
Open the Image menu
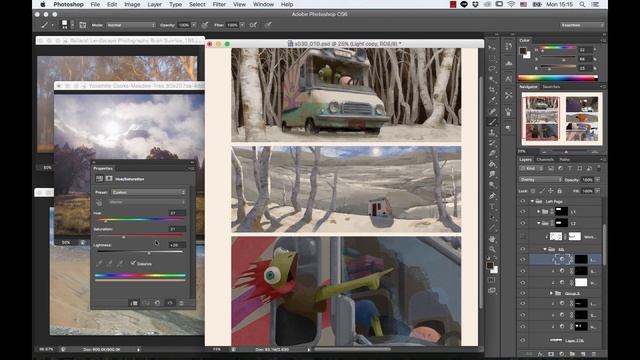coord(132,4)
